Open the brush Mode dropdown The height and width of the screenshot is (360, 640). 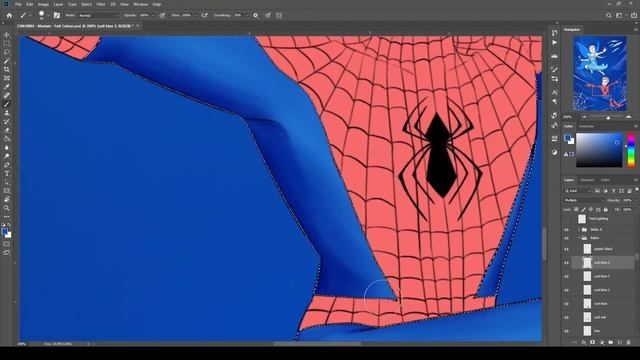(98, 16)
